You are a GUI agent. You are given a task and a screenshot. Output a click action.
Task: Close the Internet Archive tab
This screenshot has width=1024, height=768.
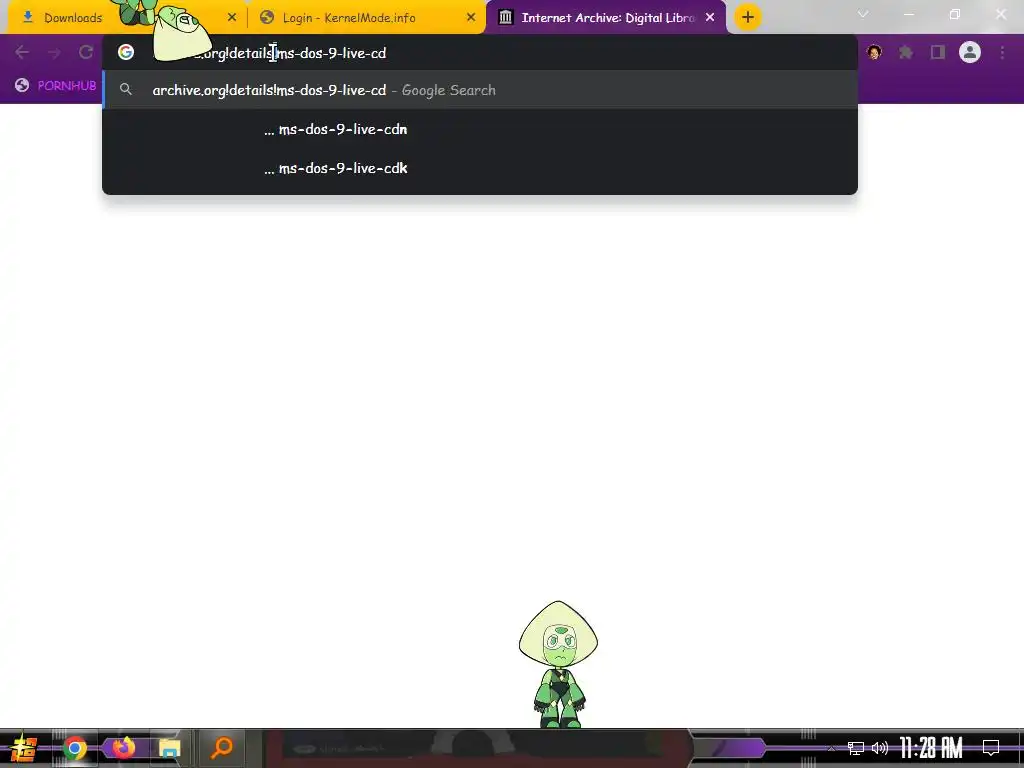pos(710,18)
